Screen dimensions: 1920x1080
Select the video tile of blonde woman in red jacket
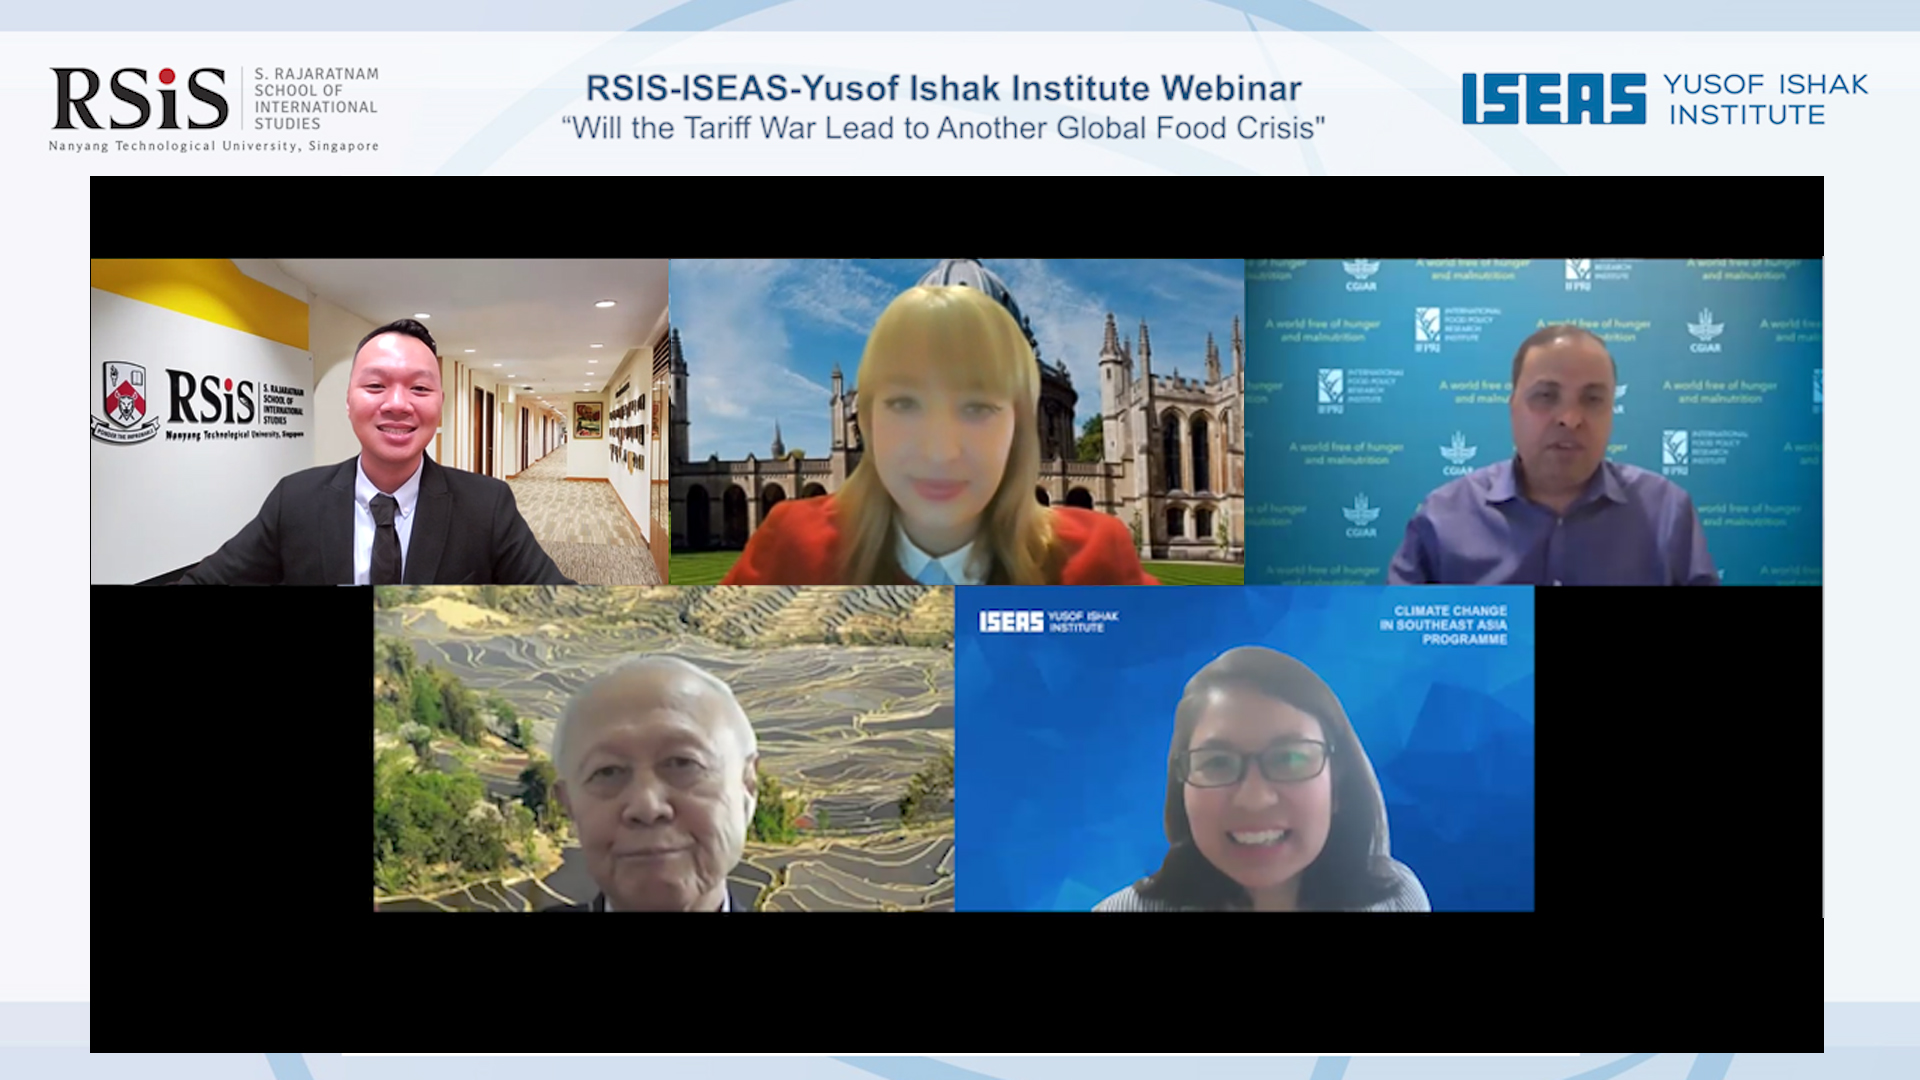click(957, 422)
